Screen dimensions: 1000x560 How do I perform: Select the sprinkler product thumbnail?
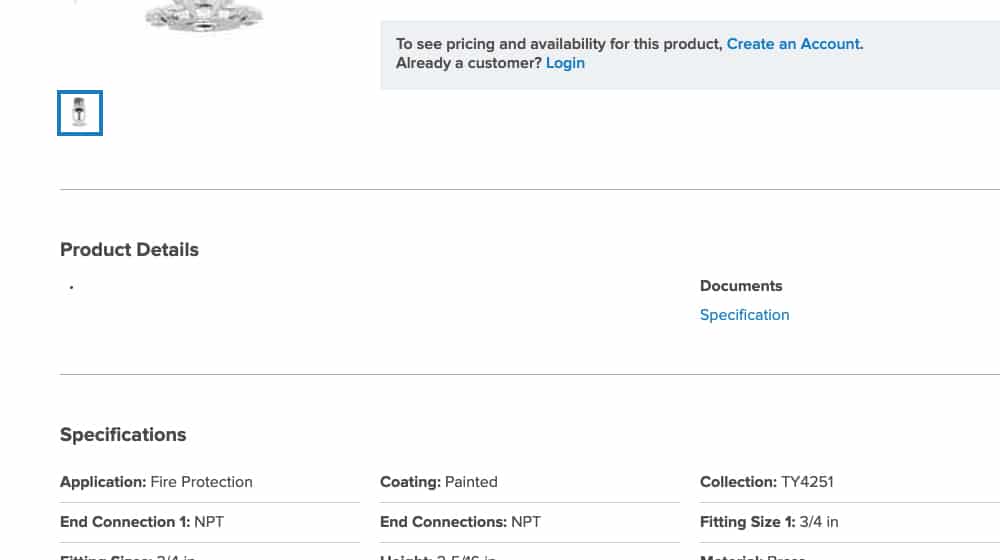coord(80,113)
